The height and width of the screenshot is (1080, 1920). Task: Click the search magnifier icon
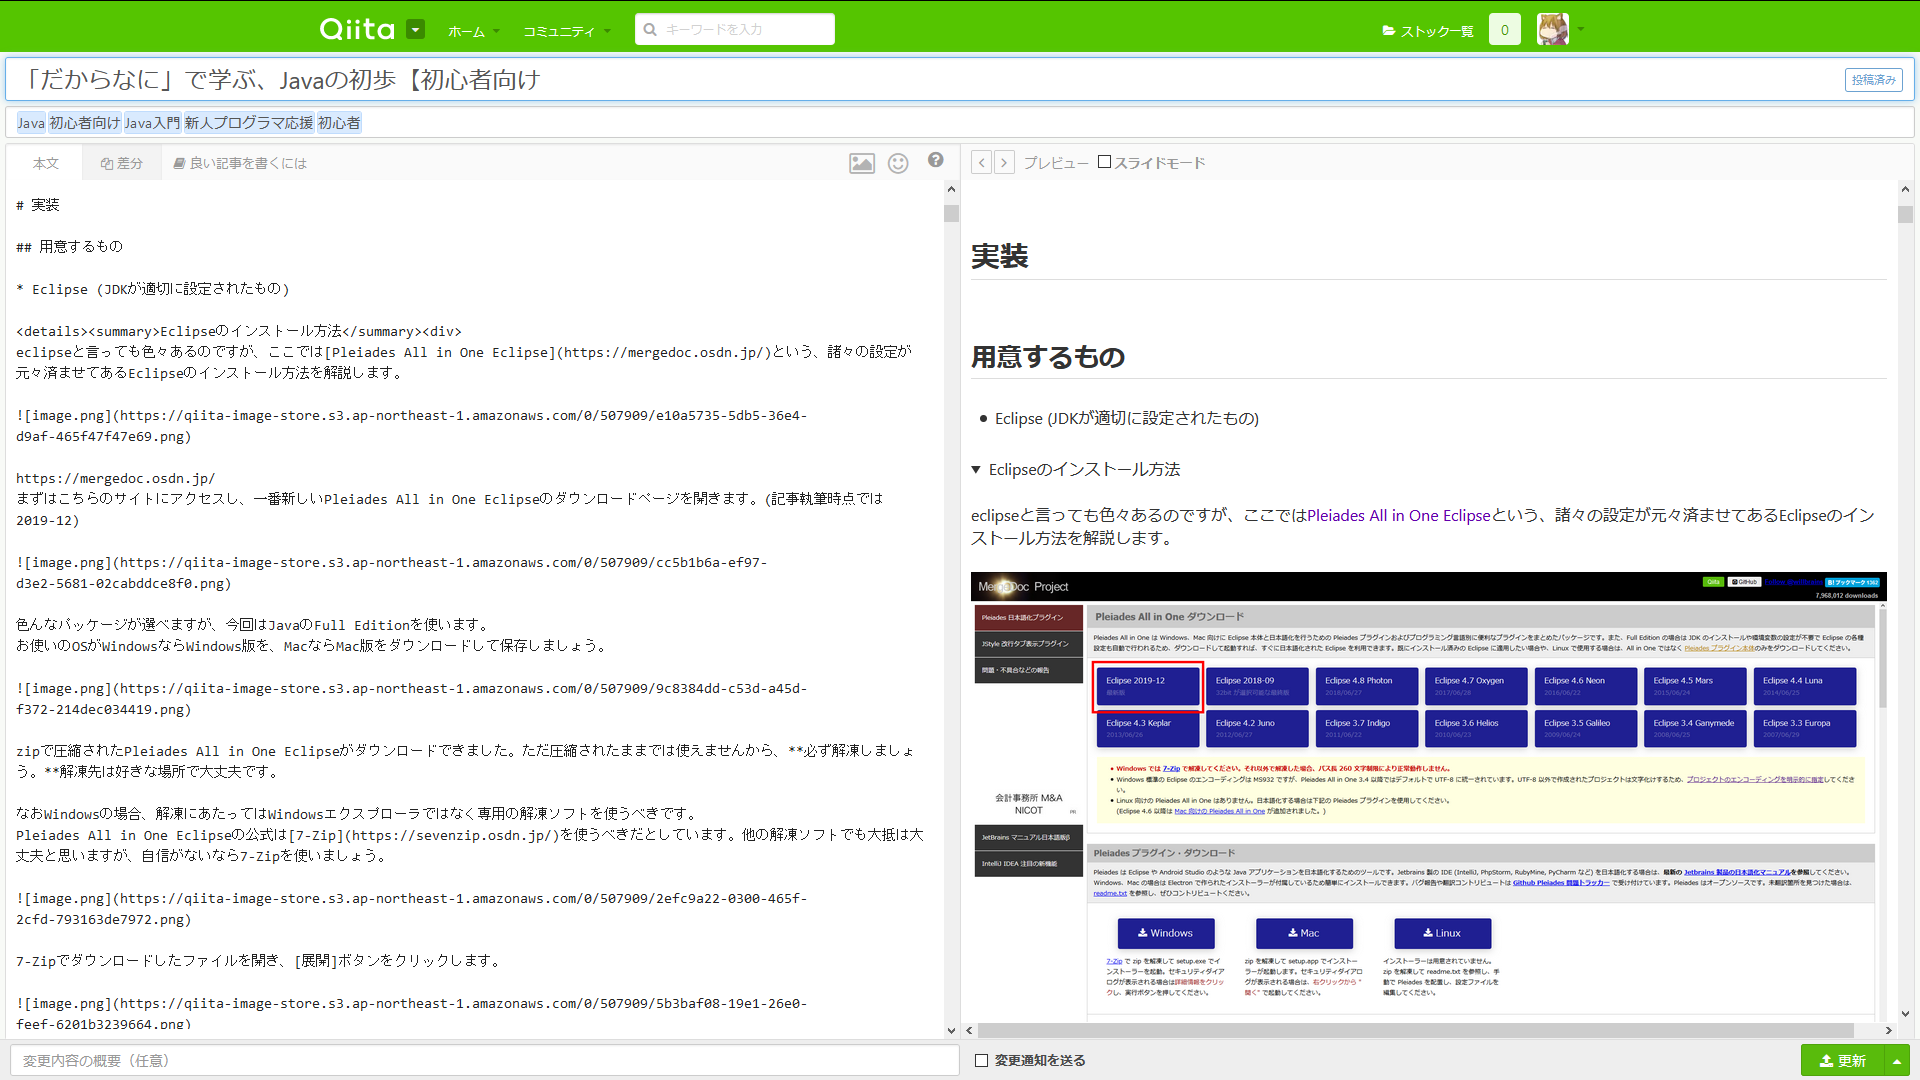[x=650, y=29]
